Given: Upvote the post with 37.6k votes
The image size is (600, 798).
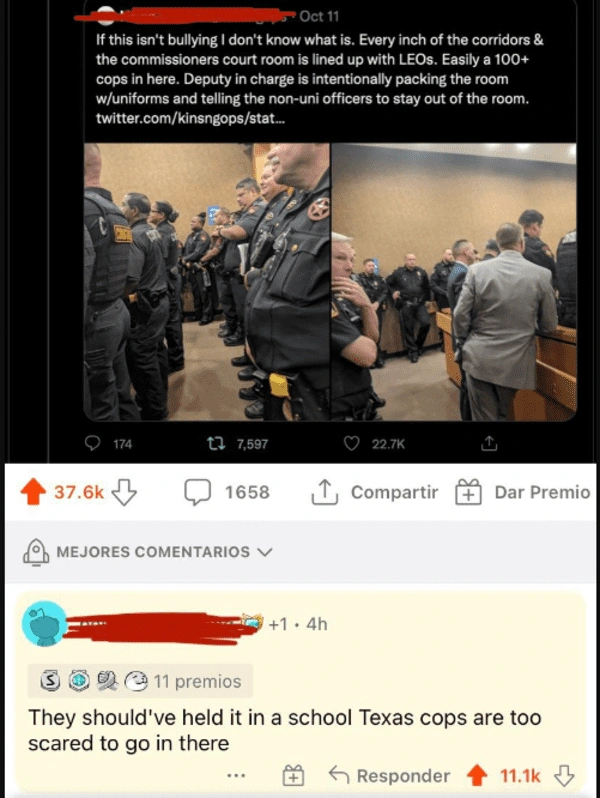Looking at the screenshot, I should [x=33, y=492].
